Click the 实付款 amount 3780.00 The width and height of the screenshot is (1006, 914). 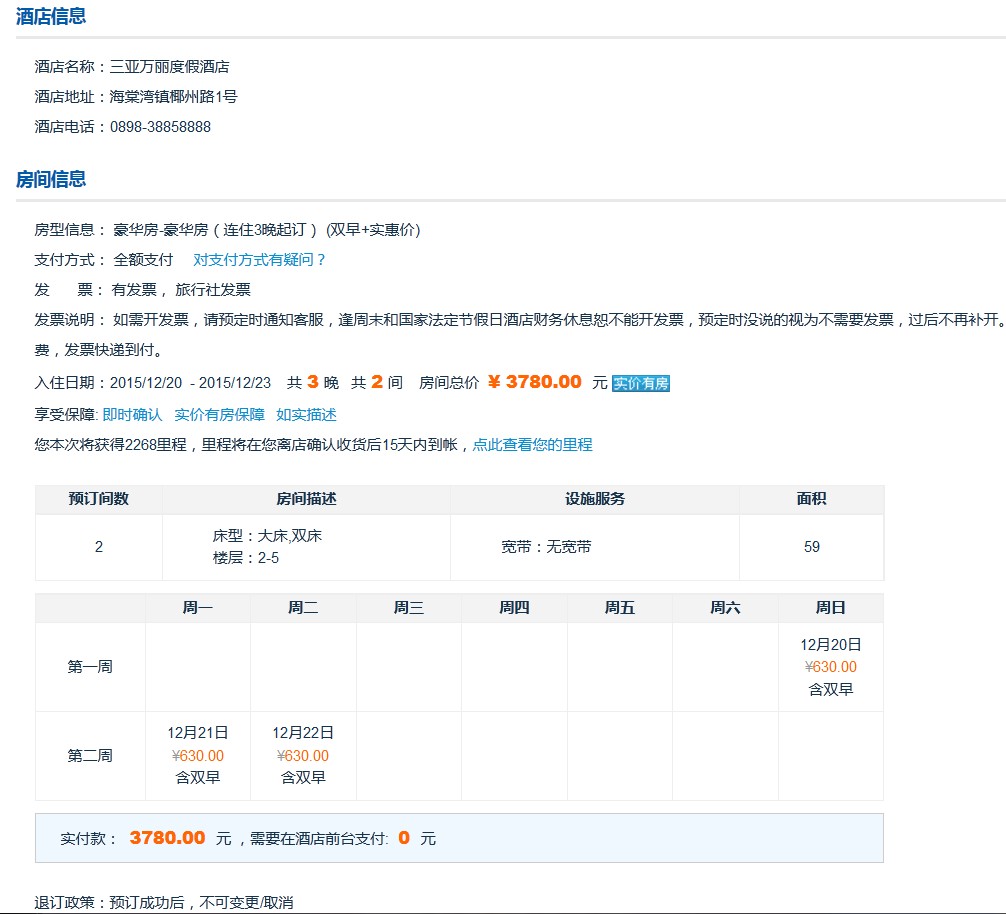[x=167, y=838]
